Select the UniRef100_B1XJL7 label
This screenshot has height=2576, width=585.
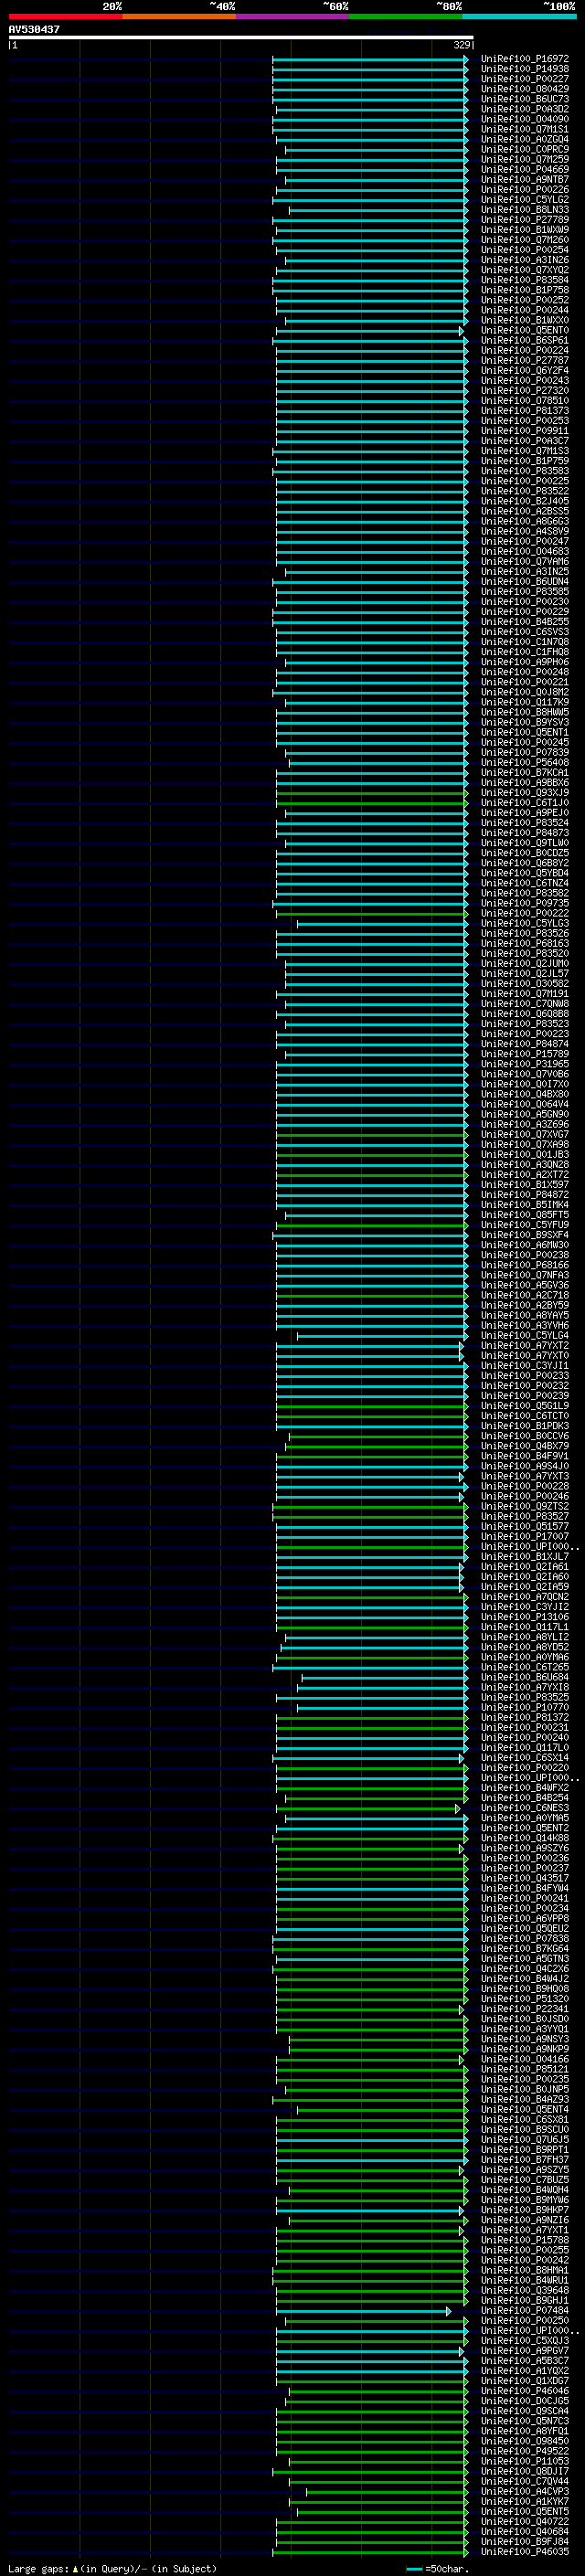[524, 1557]
